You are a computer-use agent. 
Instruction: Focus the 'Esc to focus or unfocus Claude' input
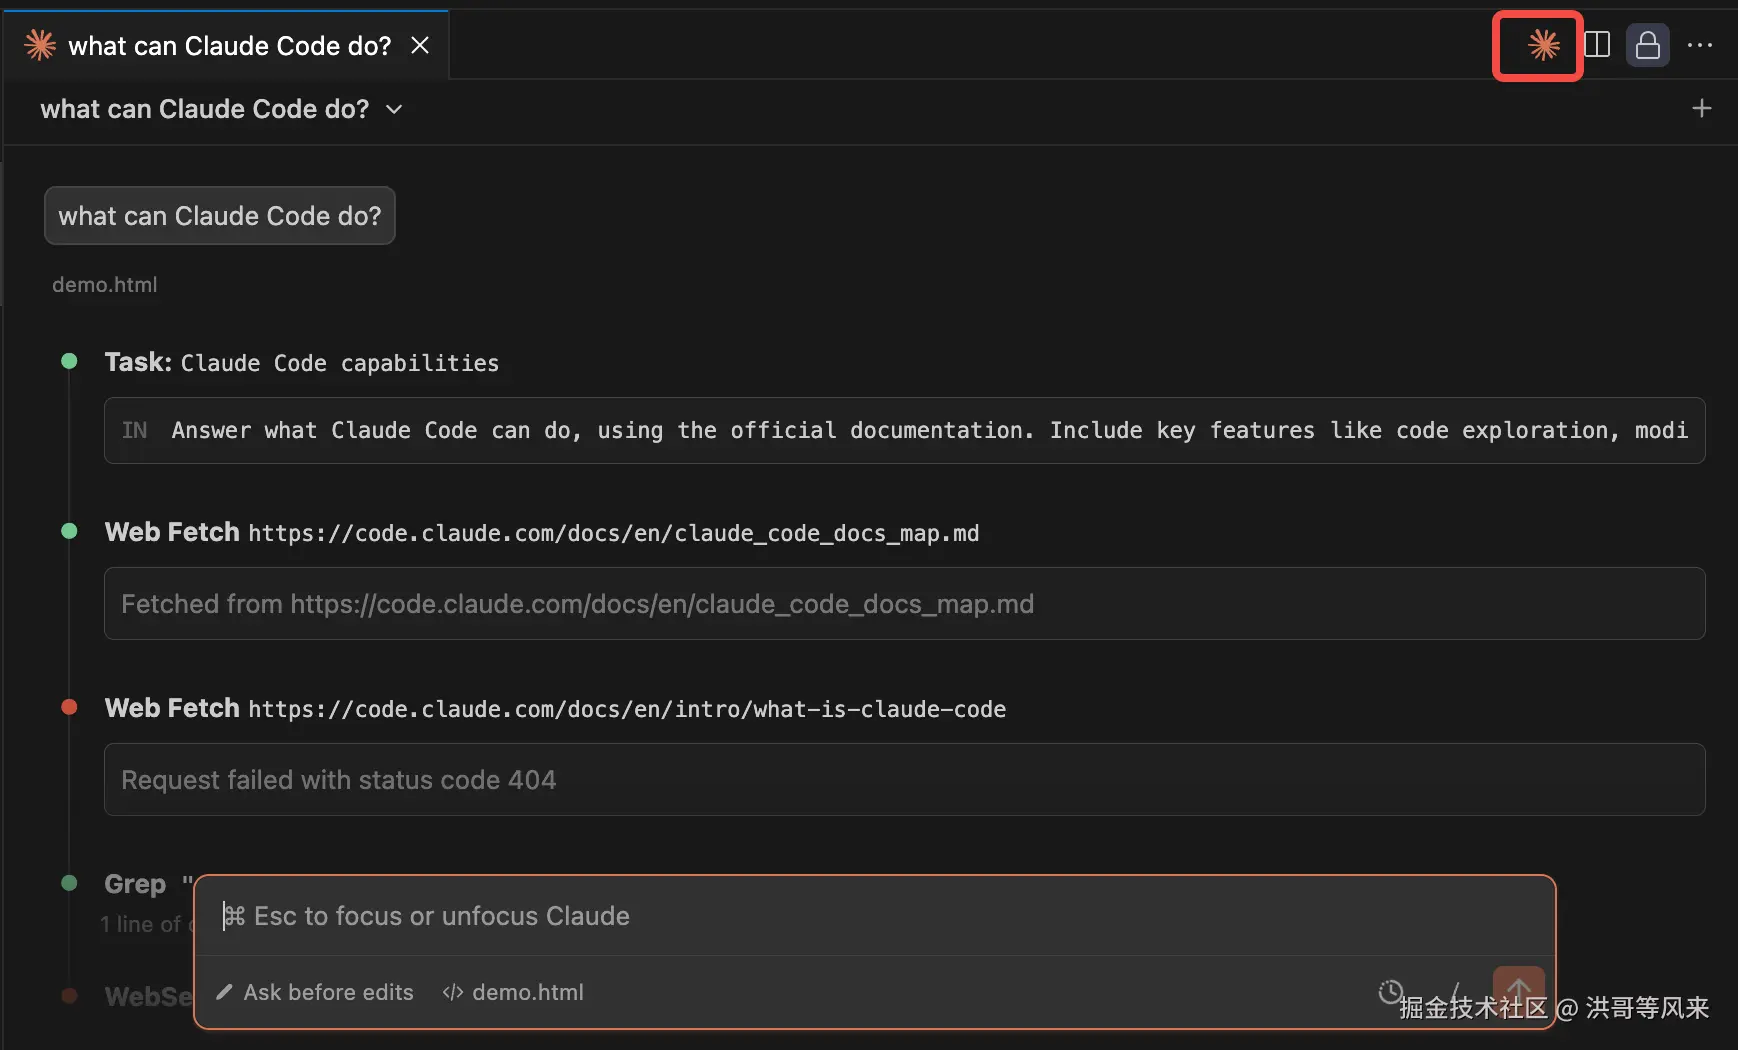(874, 916)
